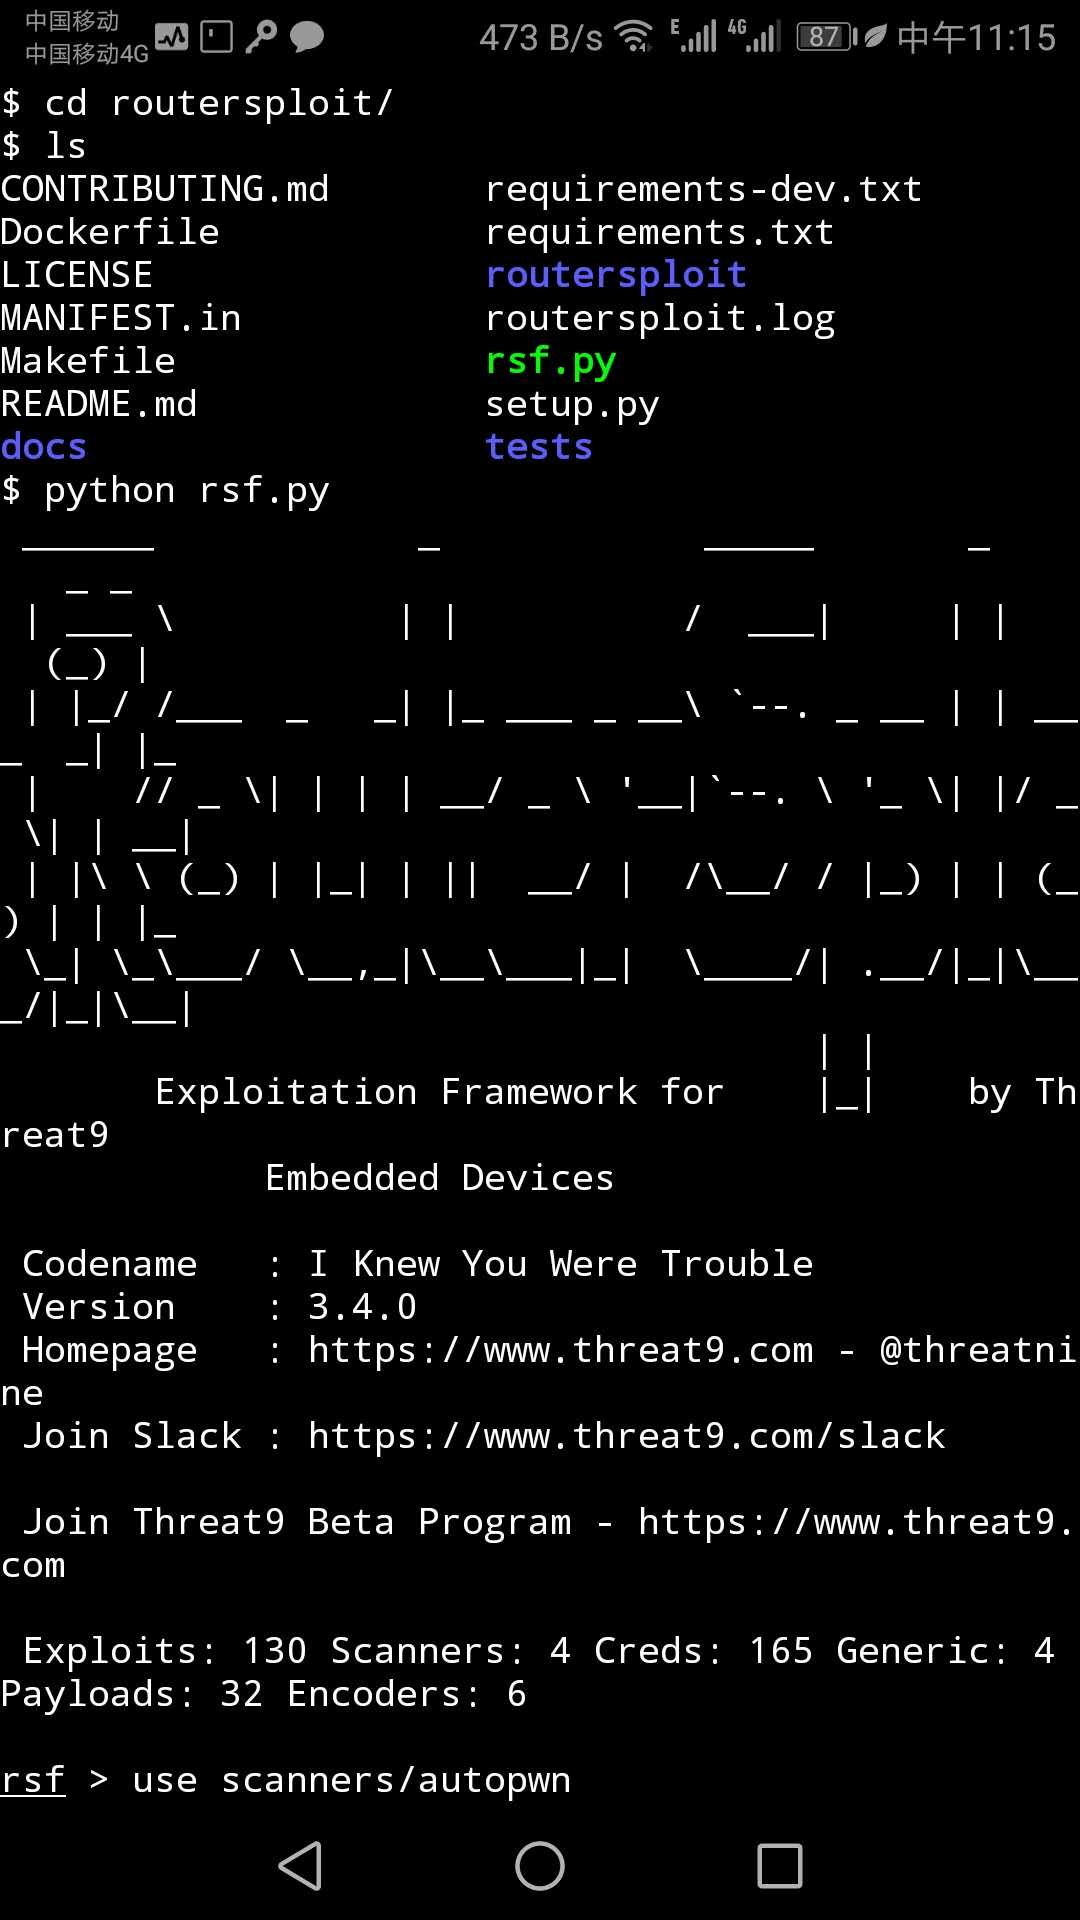
Task: Tap the underlined rsf prompt
Action: click(x=33, y=1780)
